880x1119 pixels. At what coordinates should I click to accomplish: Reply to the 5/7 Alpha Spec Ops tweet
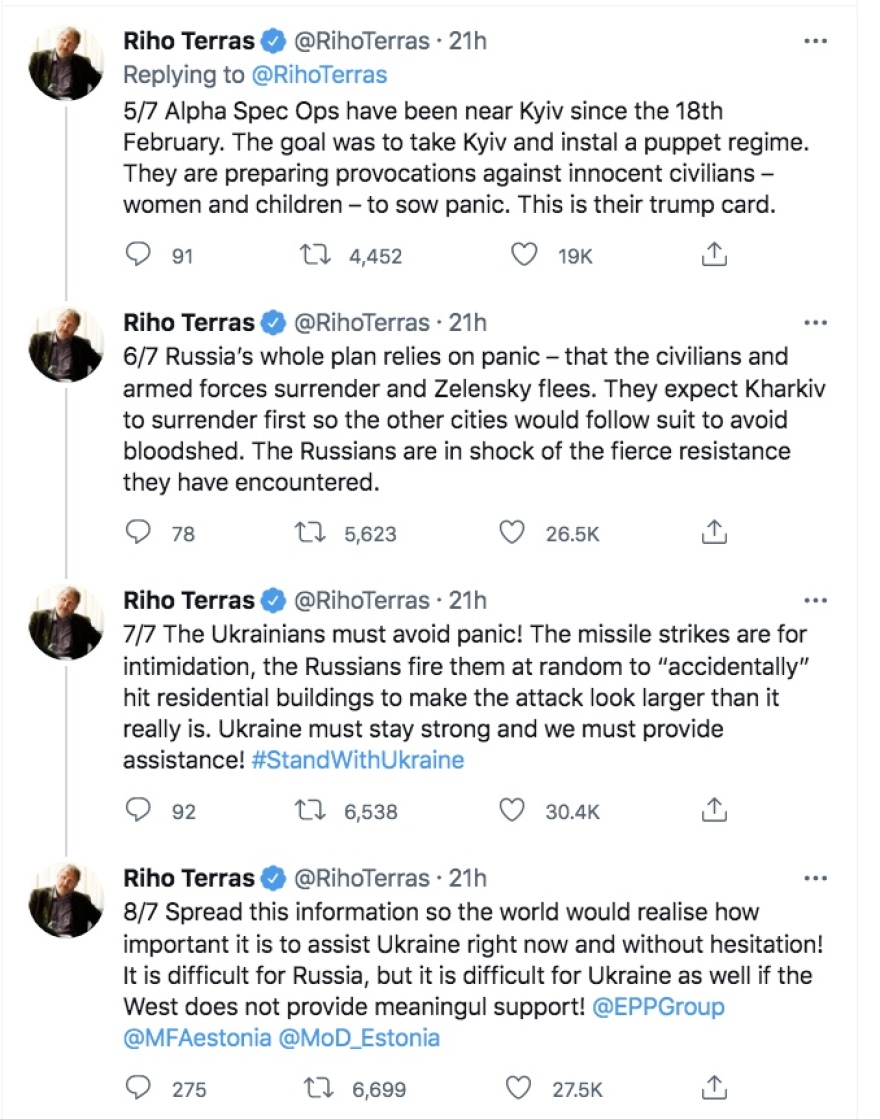coord(136,257)
